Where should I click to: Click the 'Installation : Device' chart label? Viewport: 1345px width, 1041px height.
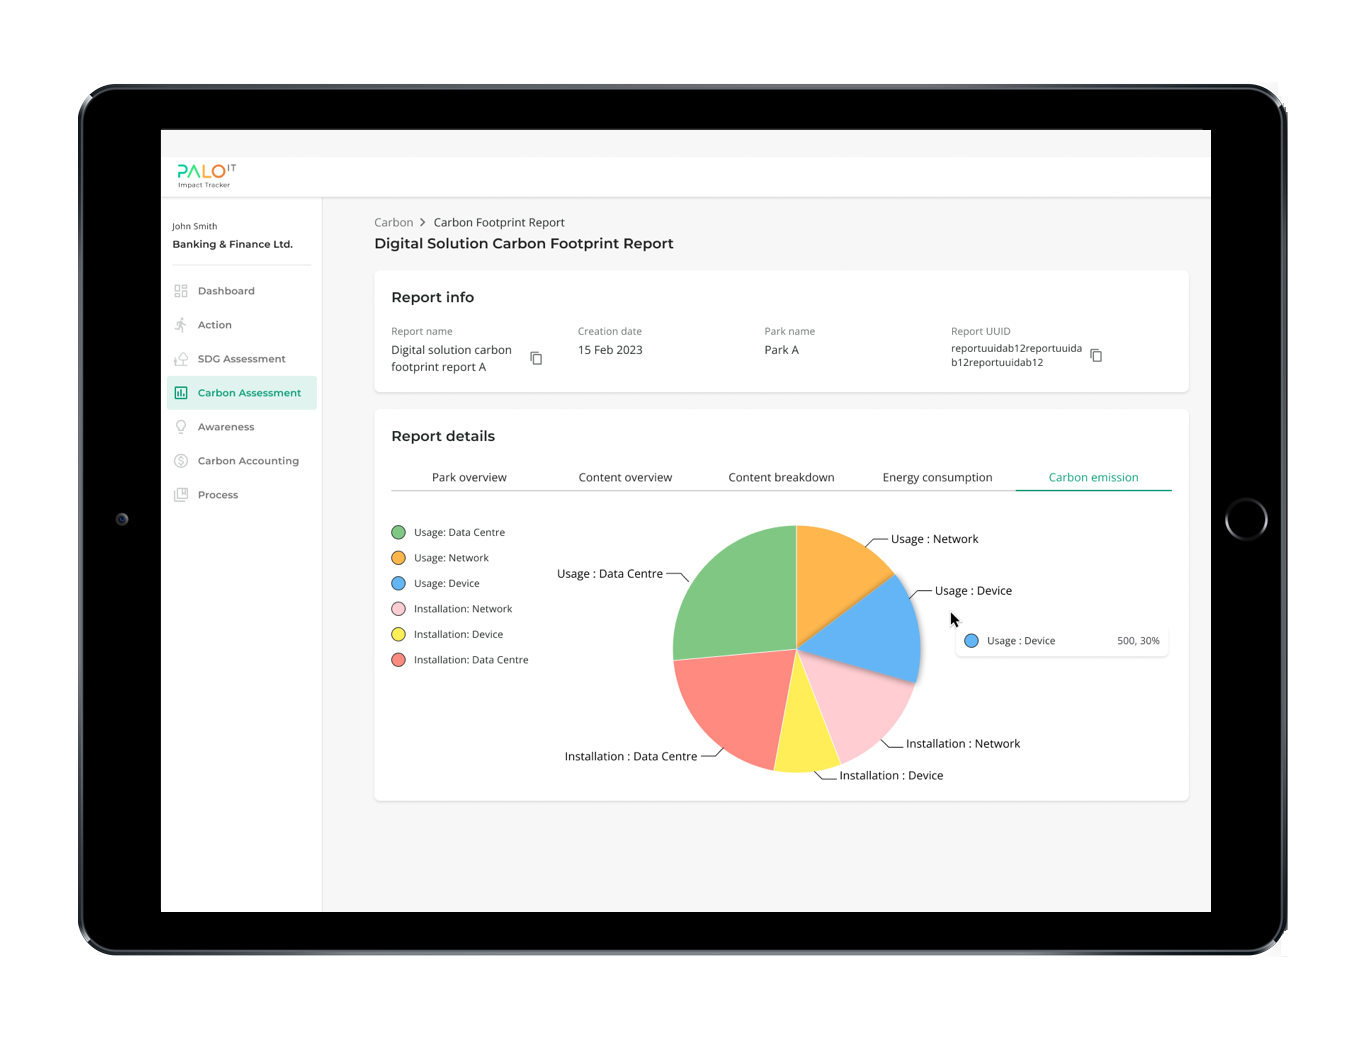(x=891, y=776)
